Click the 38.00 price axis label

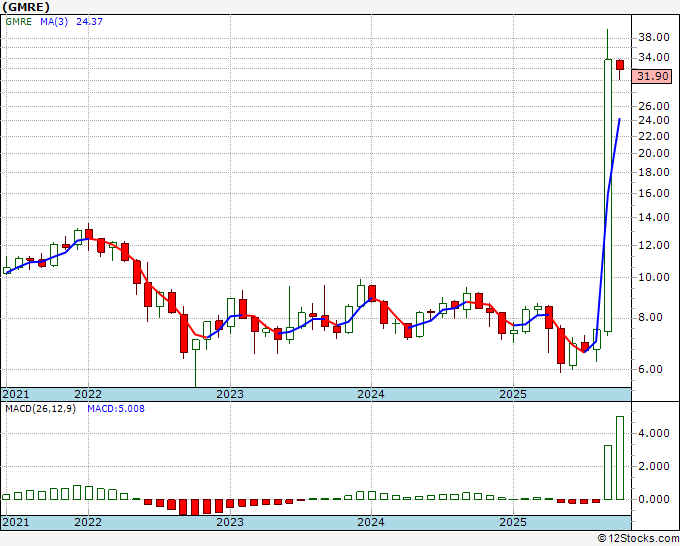pyautogui.click(x=653, y=37)
